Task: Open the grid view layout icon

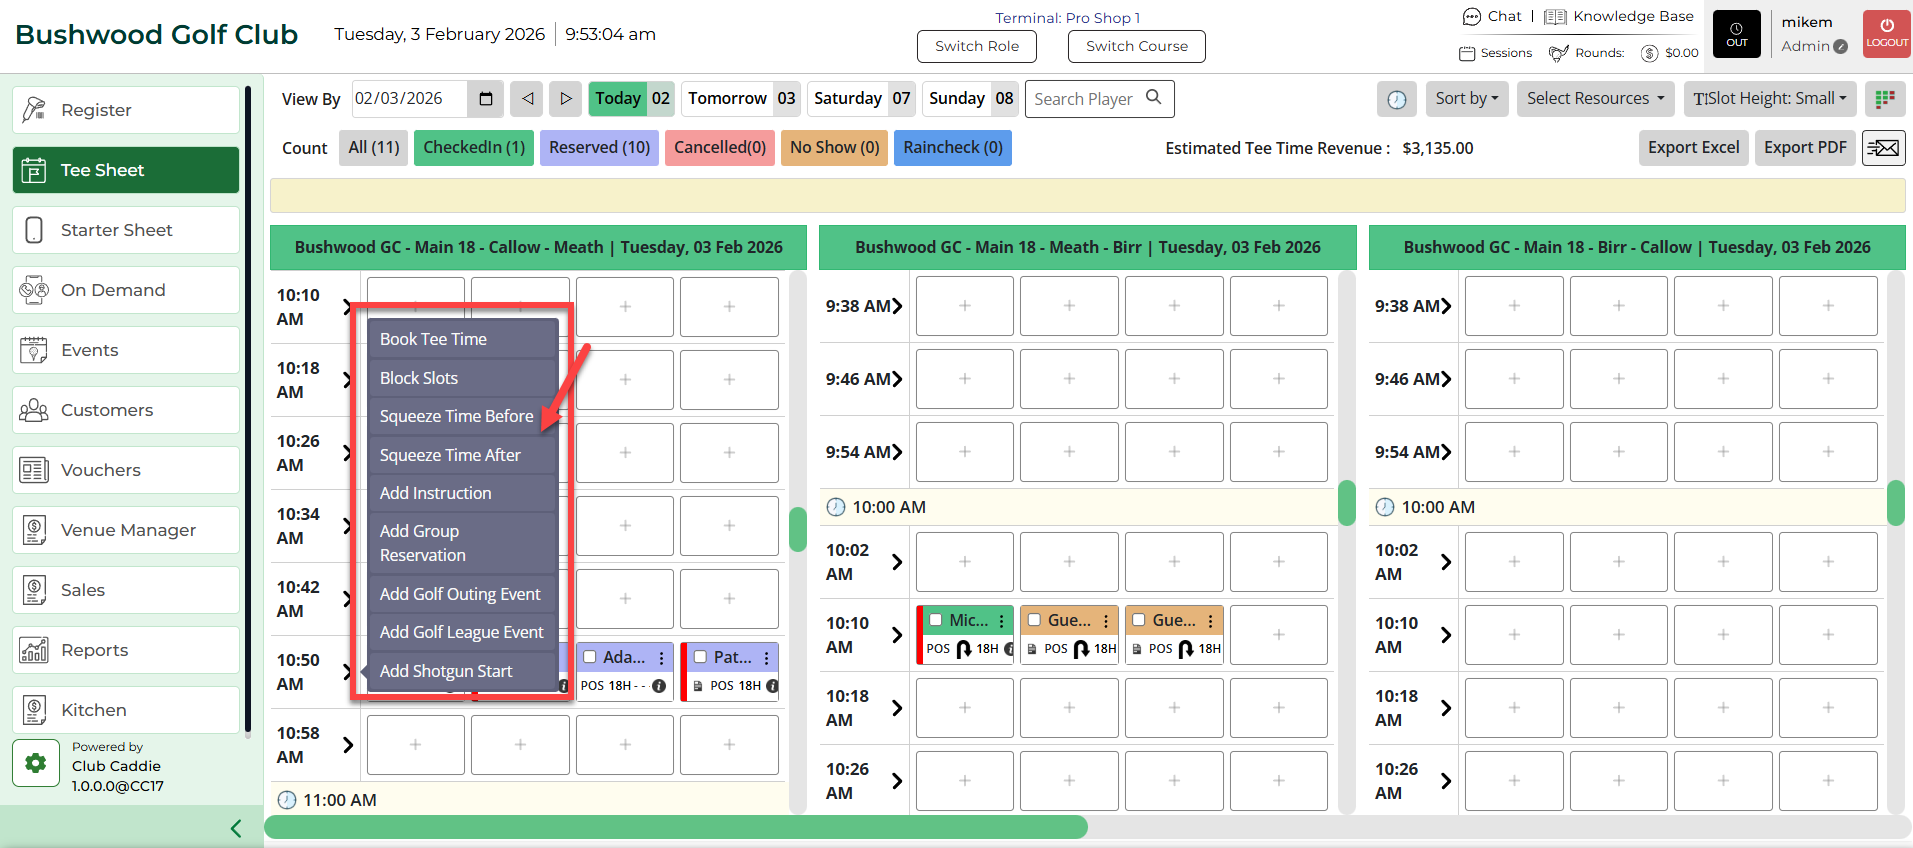Action: (1885, 99)
